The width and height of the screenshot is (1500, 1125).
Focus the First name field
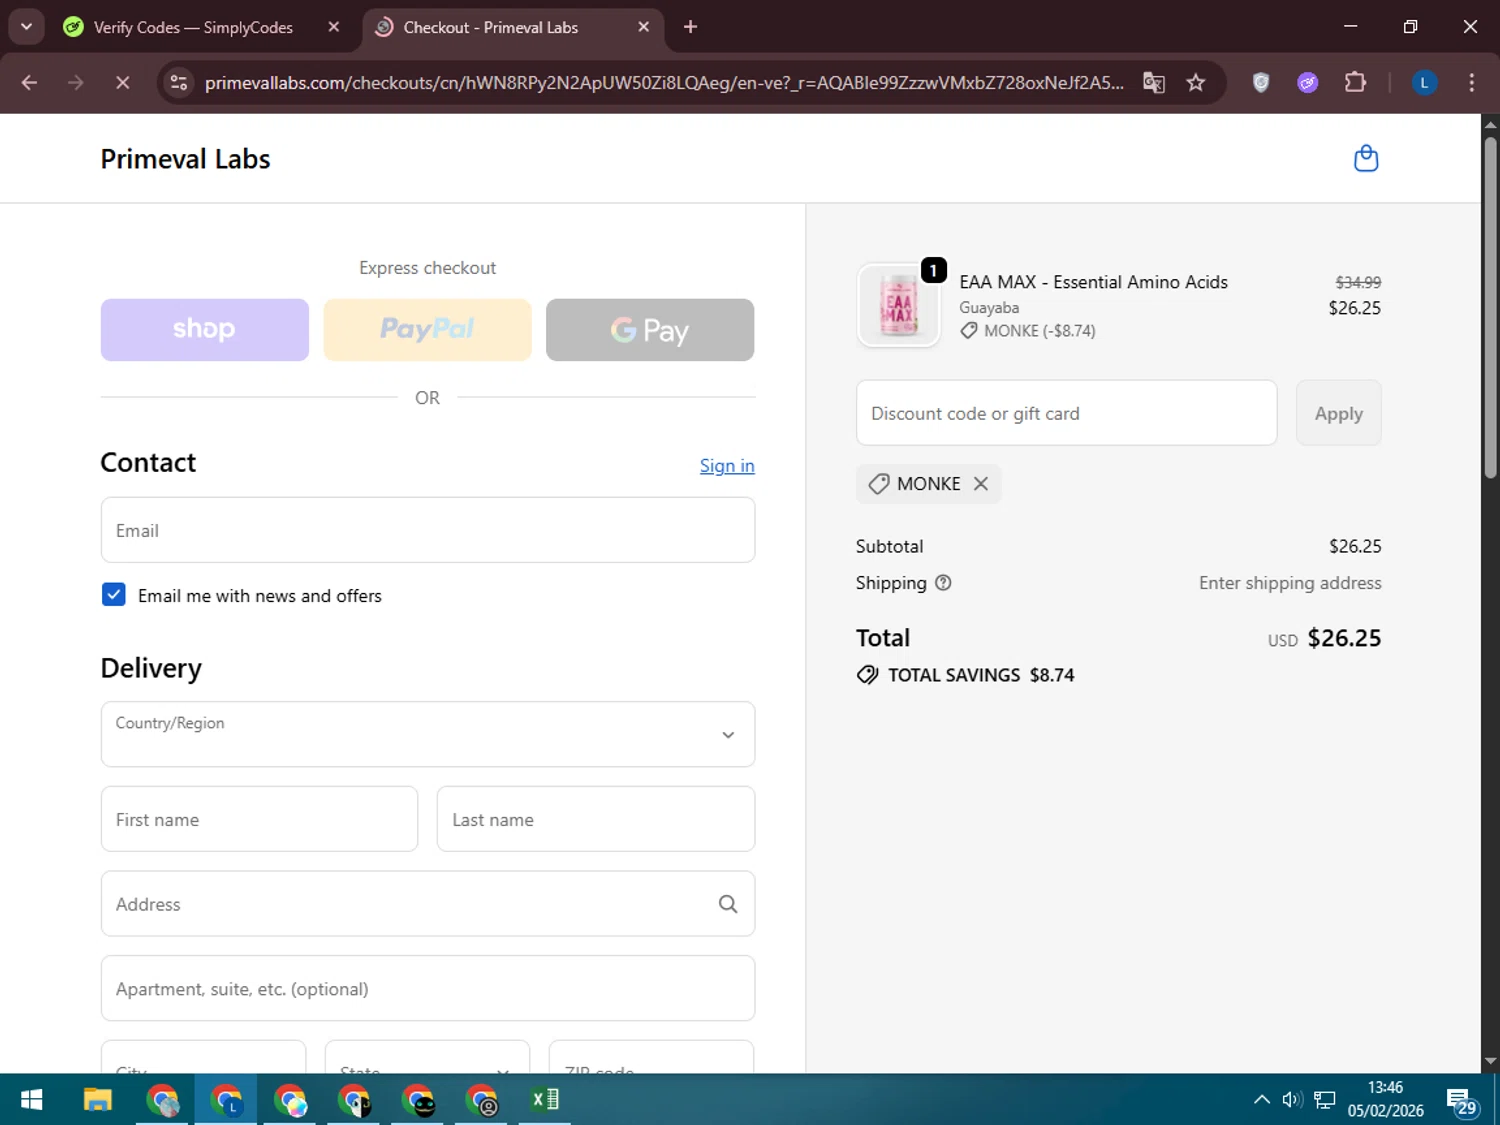[x=259, y=819]
